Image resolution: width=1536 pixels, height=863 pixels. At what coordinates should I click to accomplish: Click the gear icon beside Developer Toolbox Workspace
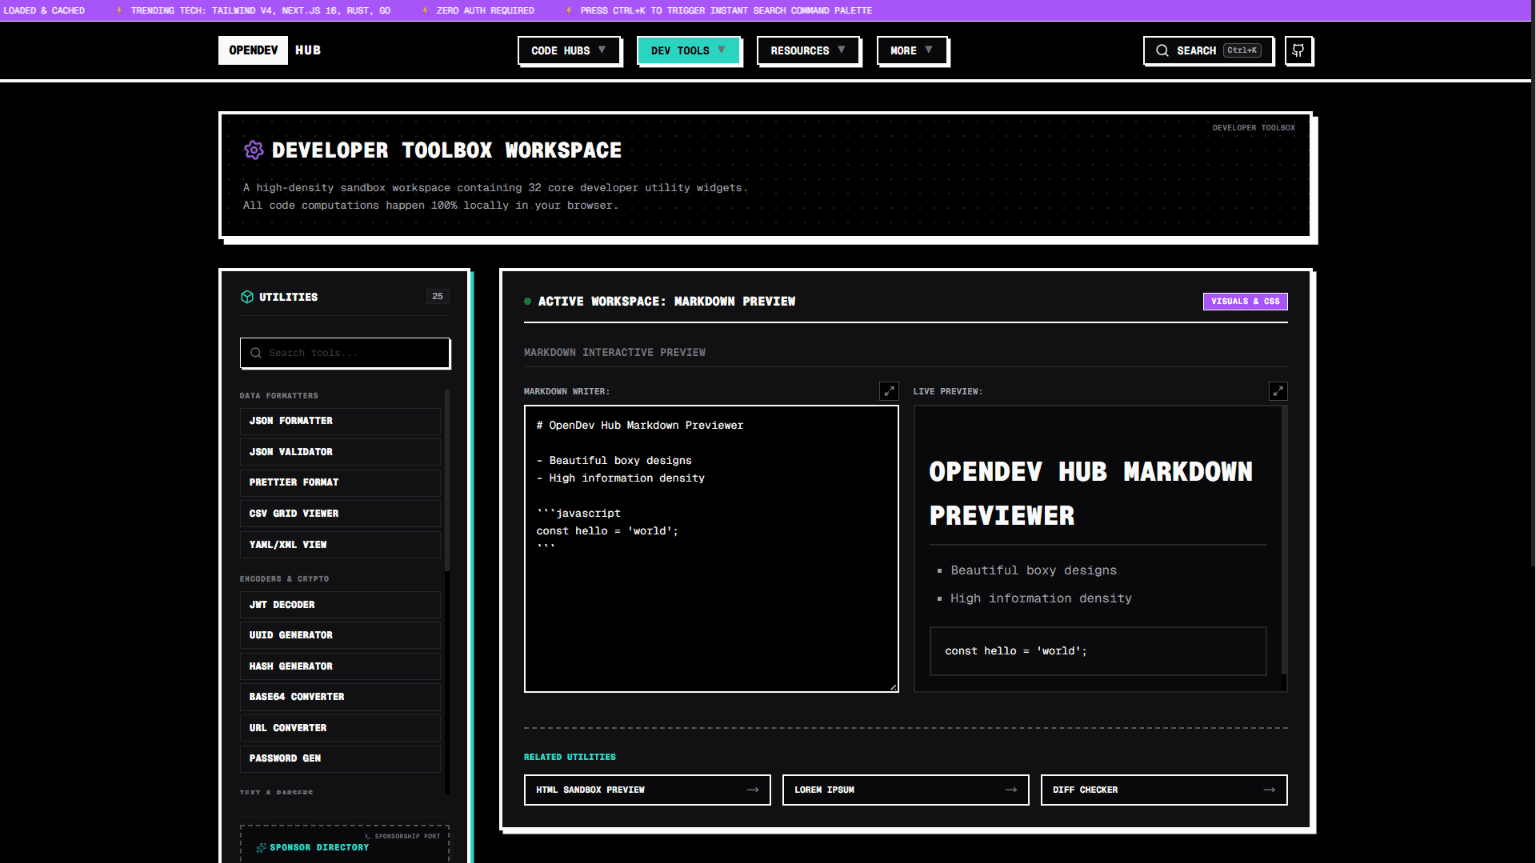coord(253,150)
